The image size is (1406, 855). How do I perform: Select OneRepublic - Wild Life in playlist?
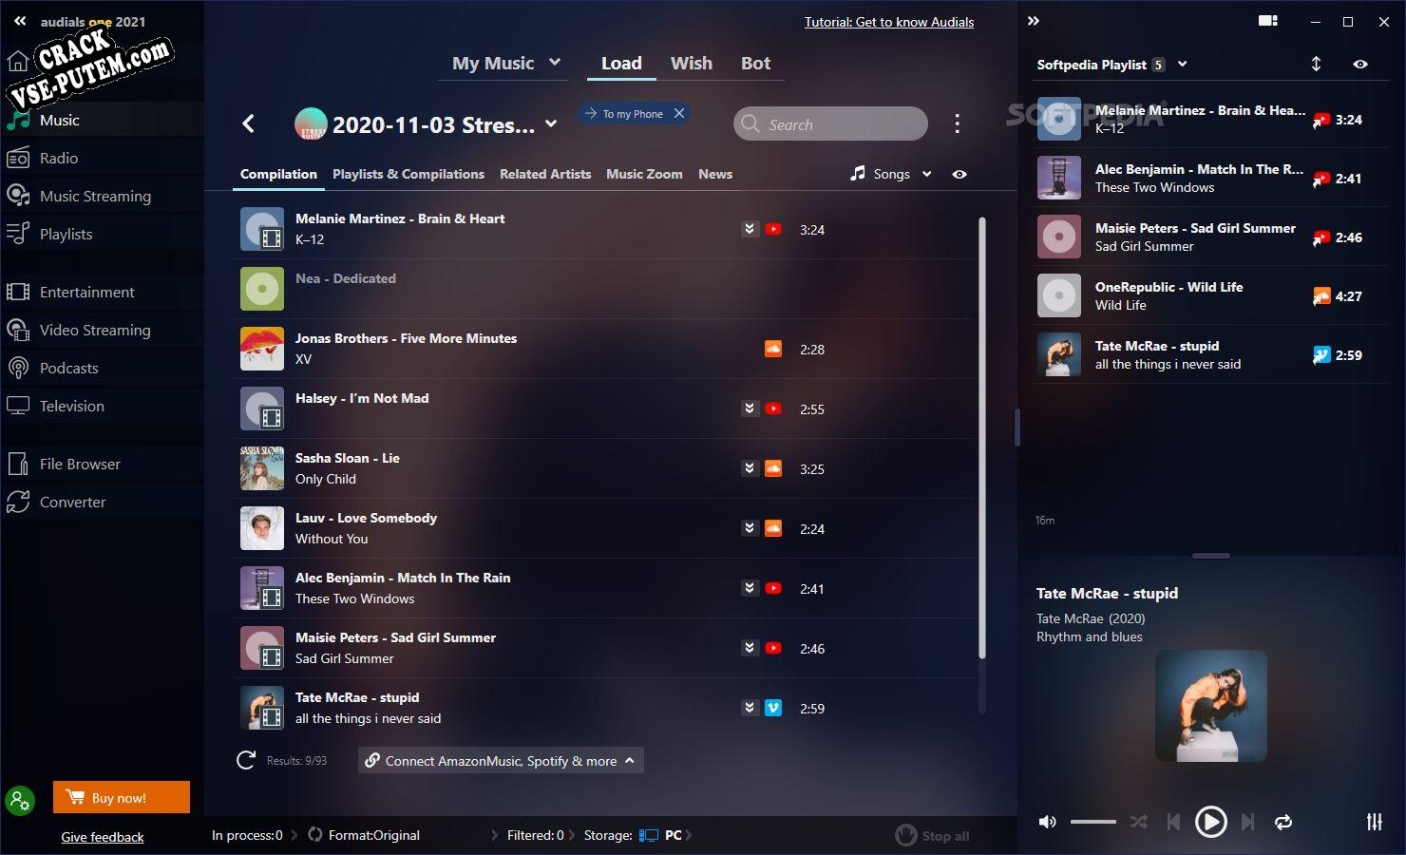pyautogui.click(x=1211, y=296)
